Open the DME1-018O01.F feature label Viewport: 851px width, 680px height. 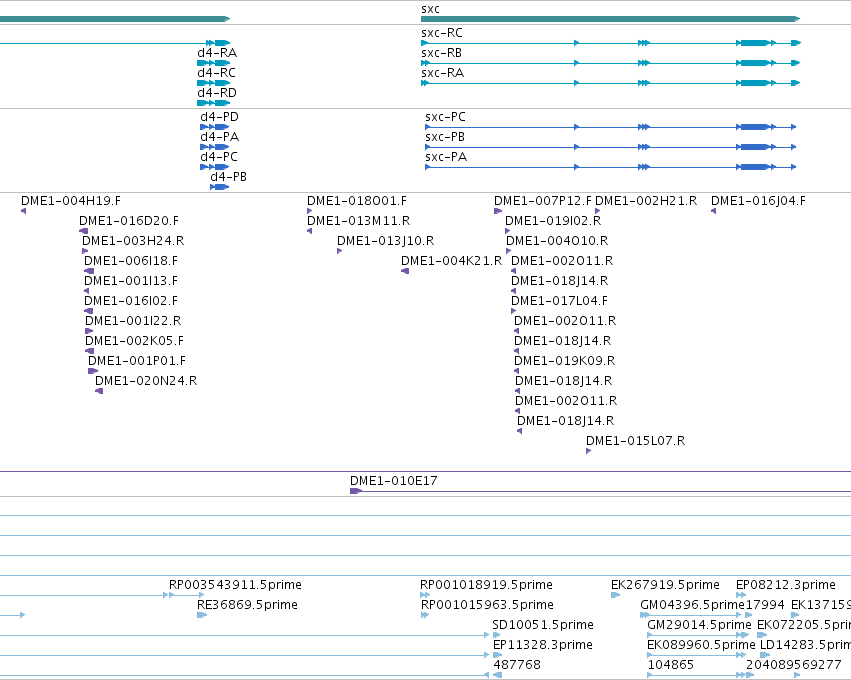(x=357, y=201)
